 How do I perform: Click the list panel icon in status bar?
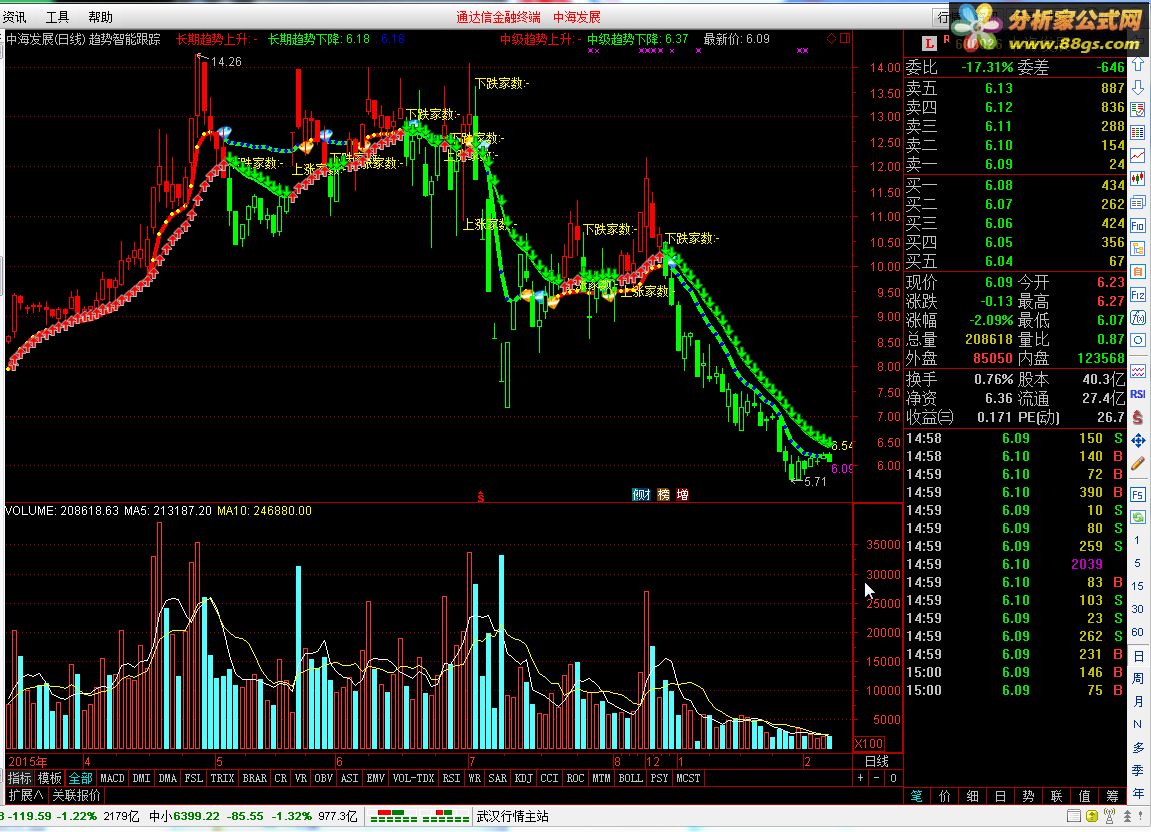[x=1074, y=816]
